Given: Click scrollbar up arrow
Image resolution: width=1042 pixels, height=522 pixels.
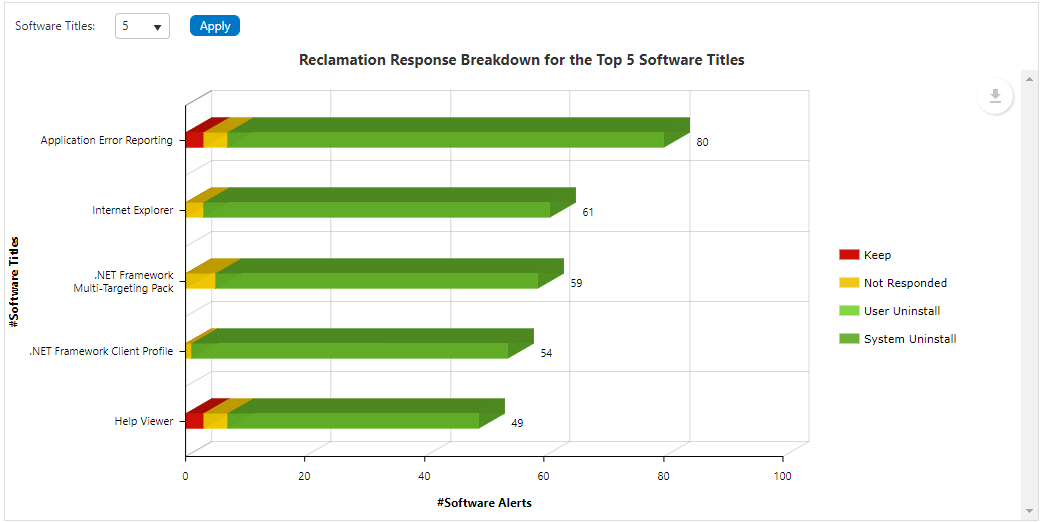Looking at the screenshot, I should pyautogui.click(x=1028, y=78).
